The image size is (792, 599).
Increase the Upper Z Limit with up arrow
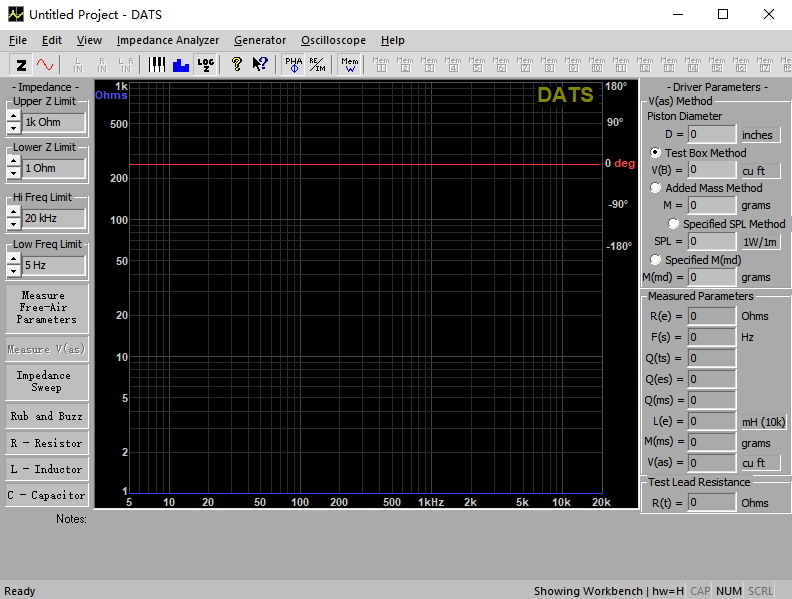[x=13, y=116]
